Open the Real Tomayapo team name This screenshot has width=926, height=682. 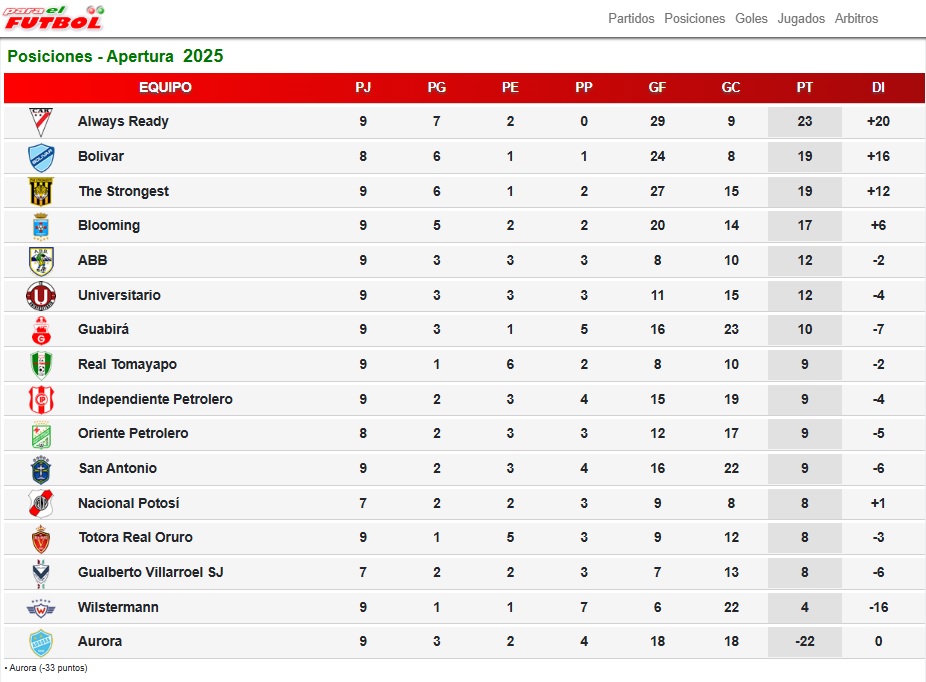127,364
